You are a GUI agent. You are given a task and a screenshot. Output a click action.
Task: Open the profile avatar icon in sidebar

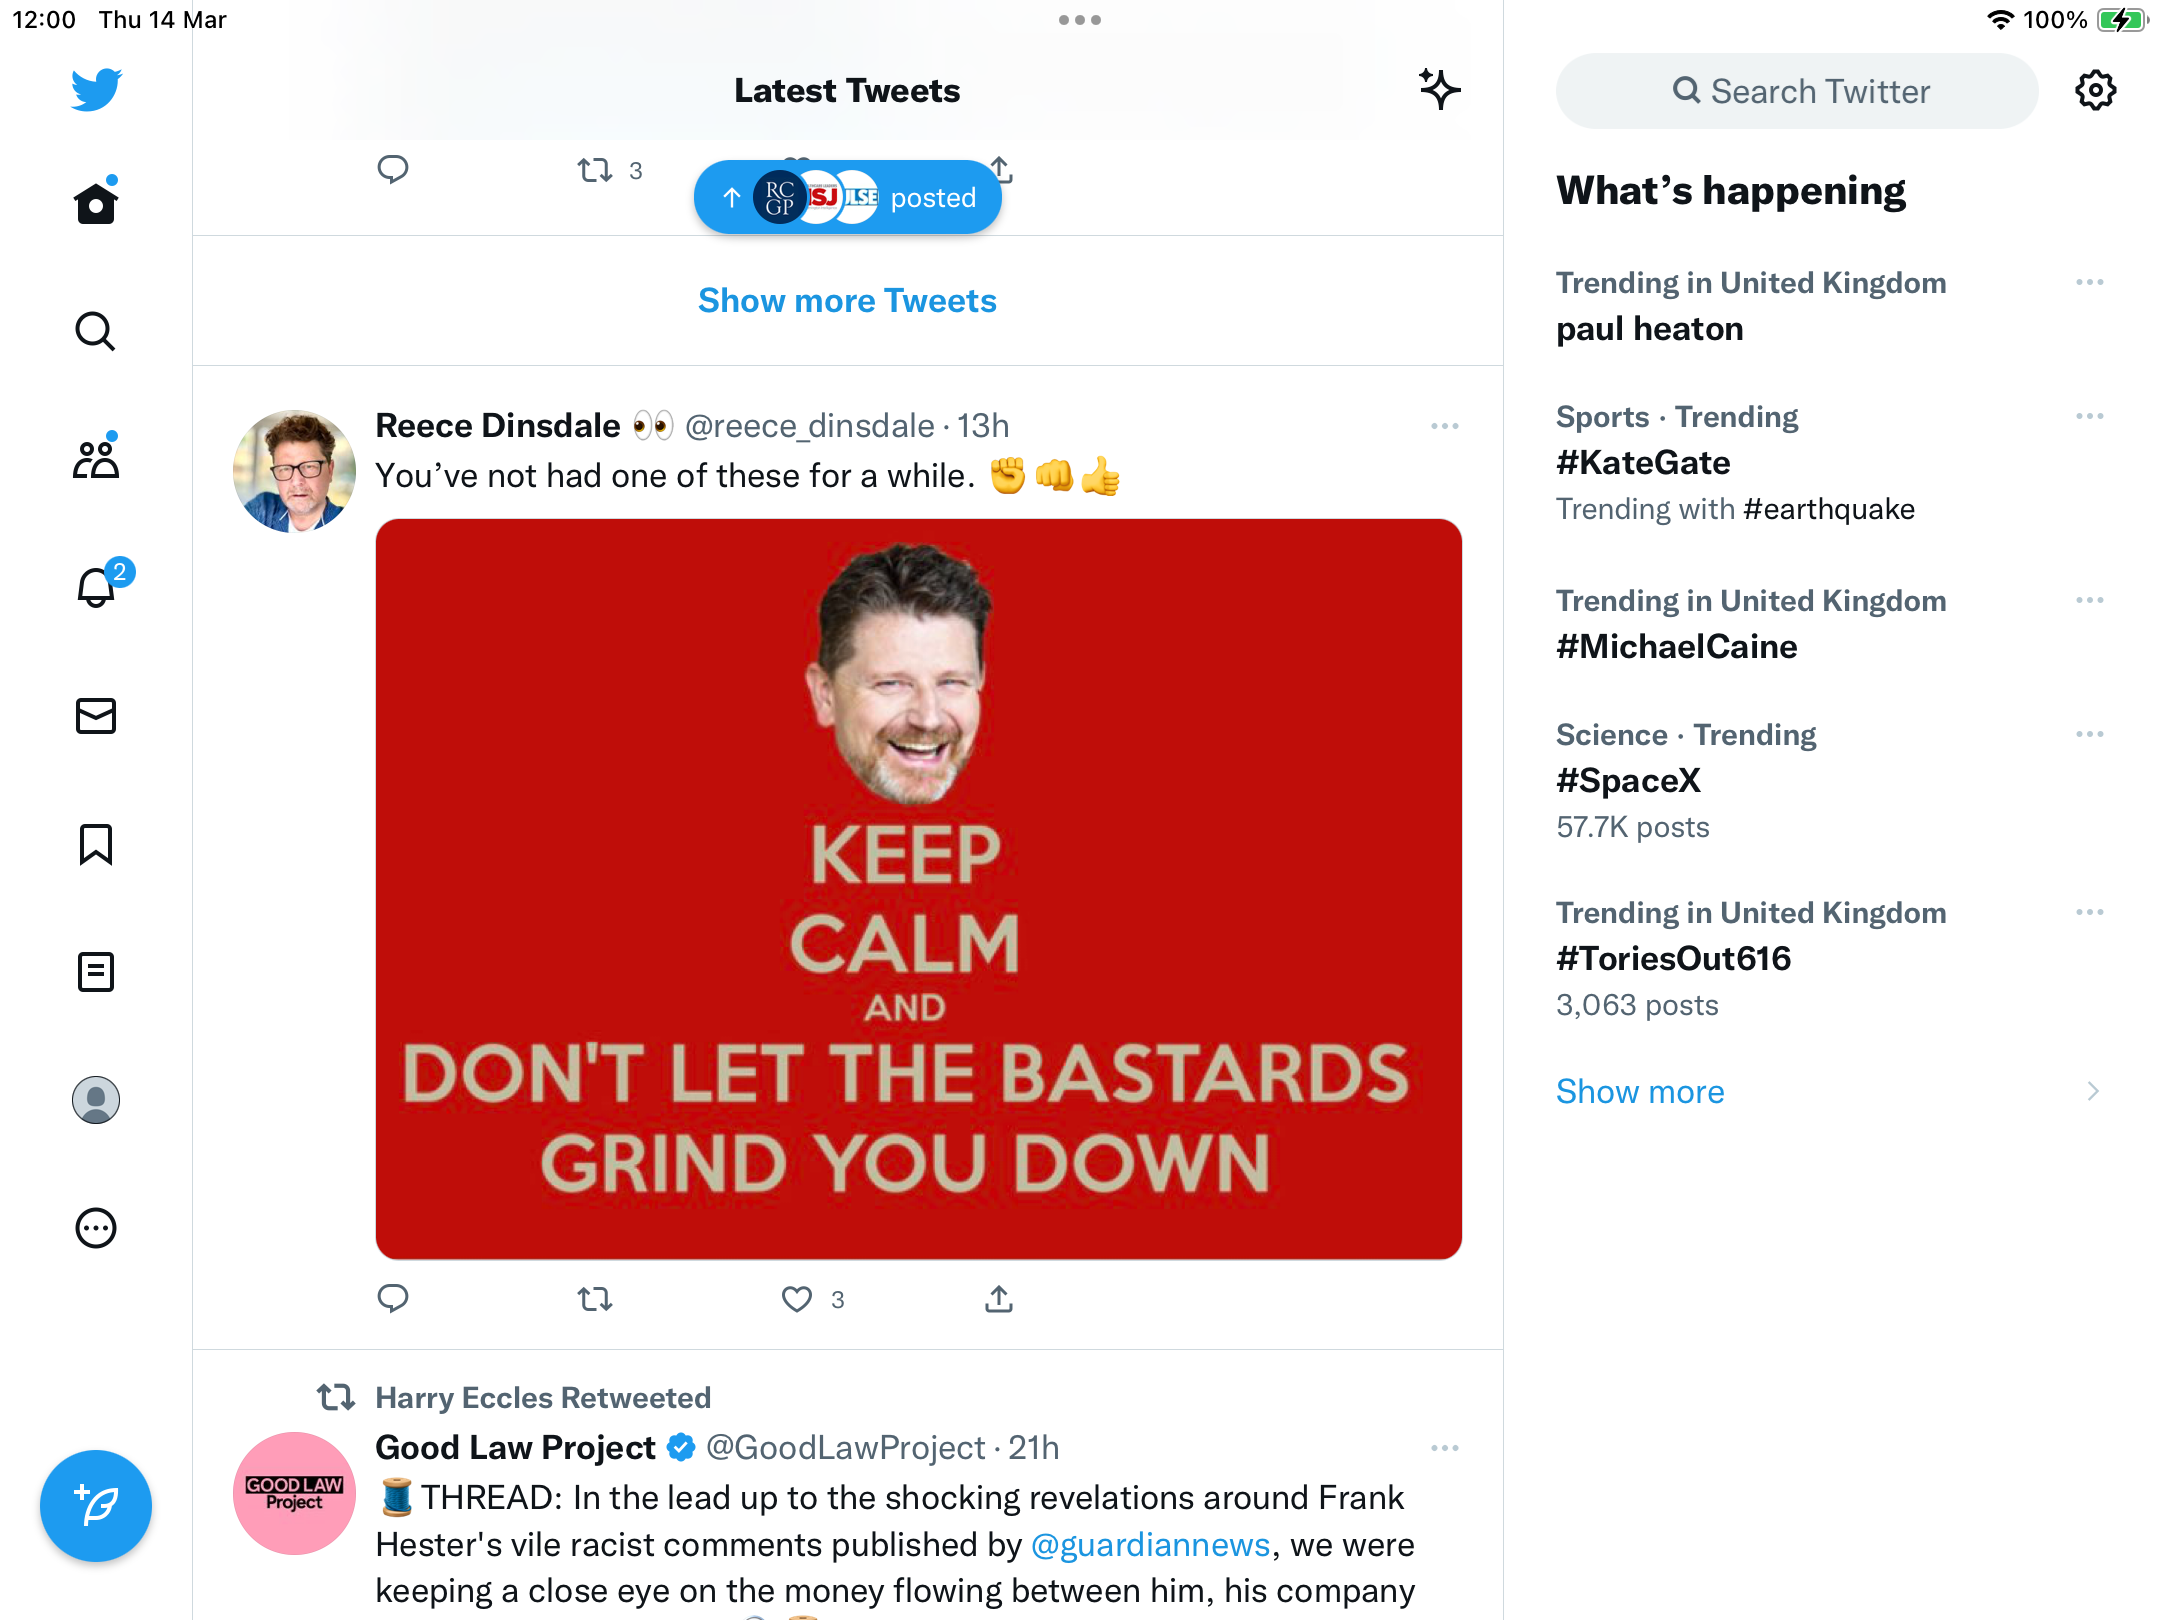96,1100
